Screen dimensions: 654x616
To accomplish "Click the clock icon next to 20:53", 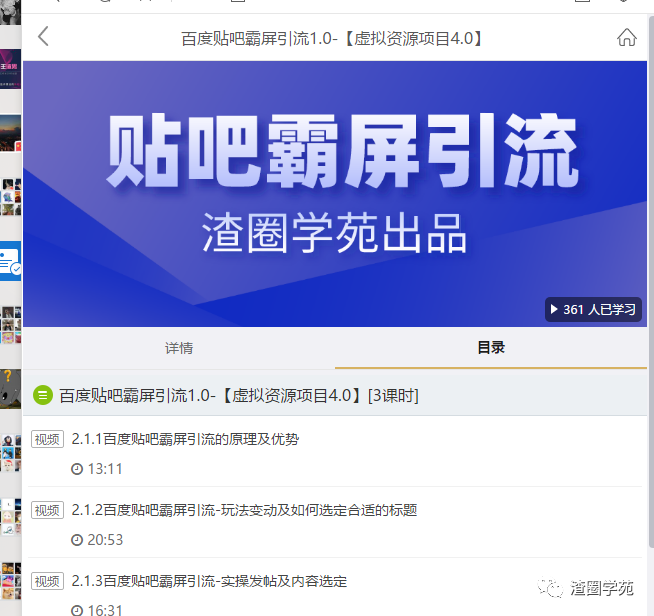I will (x=77, y=540).
